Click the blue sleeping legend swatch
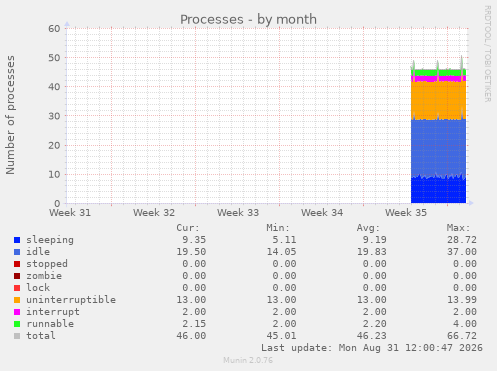This screenshot has width=497, height=371. [17, 240]
